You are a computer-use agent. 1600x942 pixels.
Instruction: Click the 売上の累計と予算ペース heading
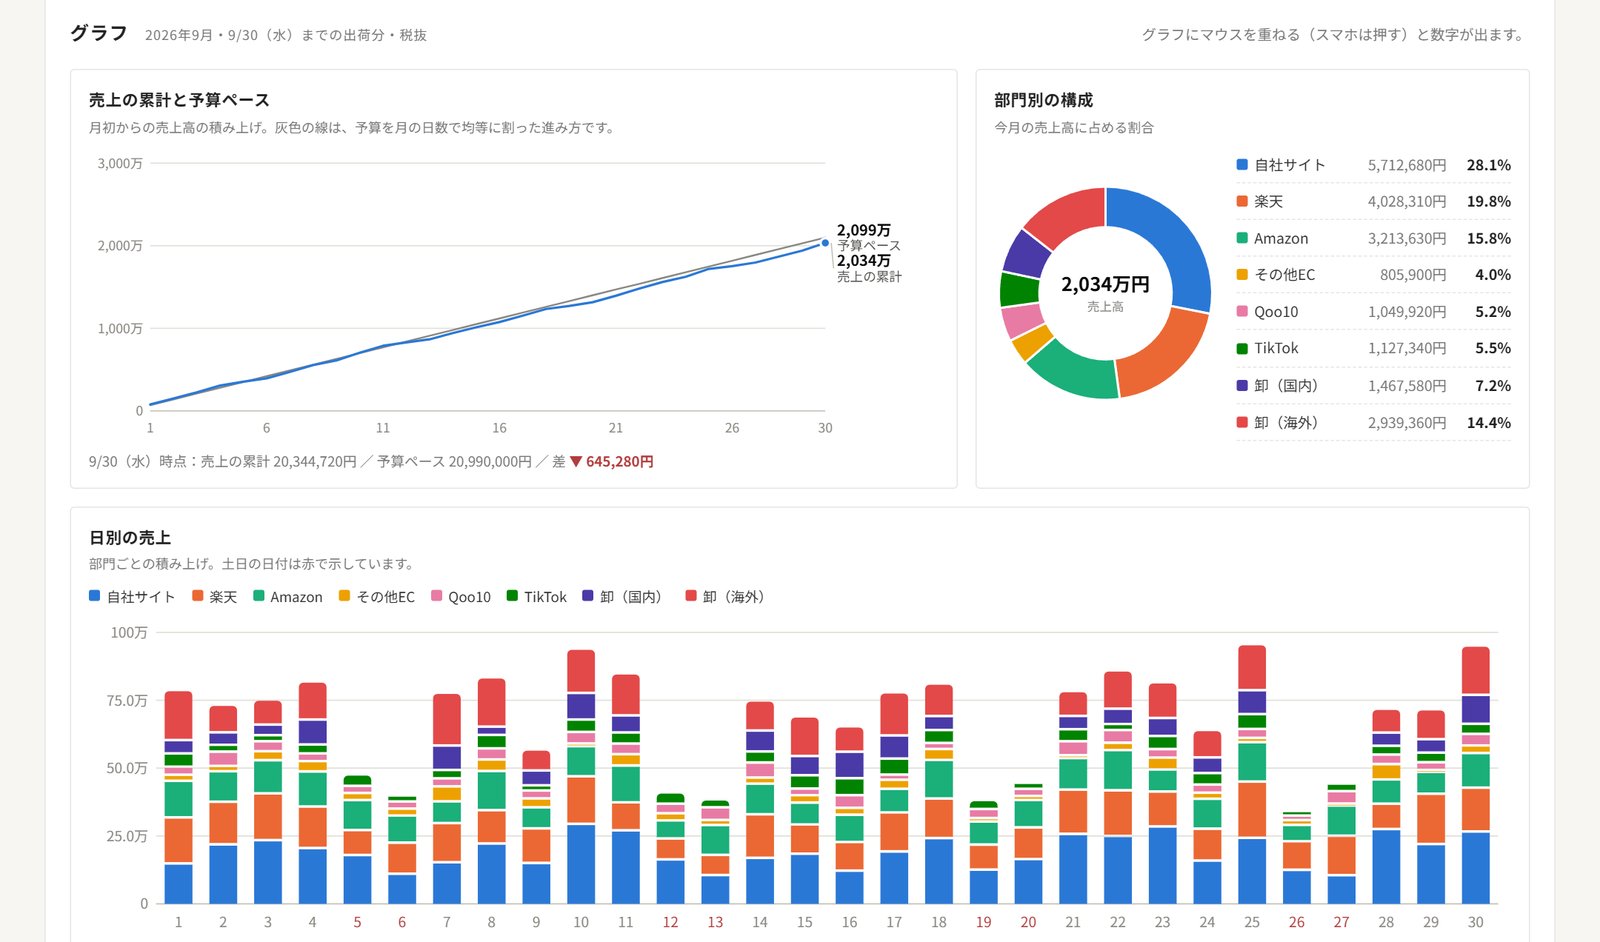(x=179, y=100)
